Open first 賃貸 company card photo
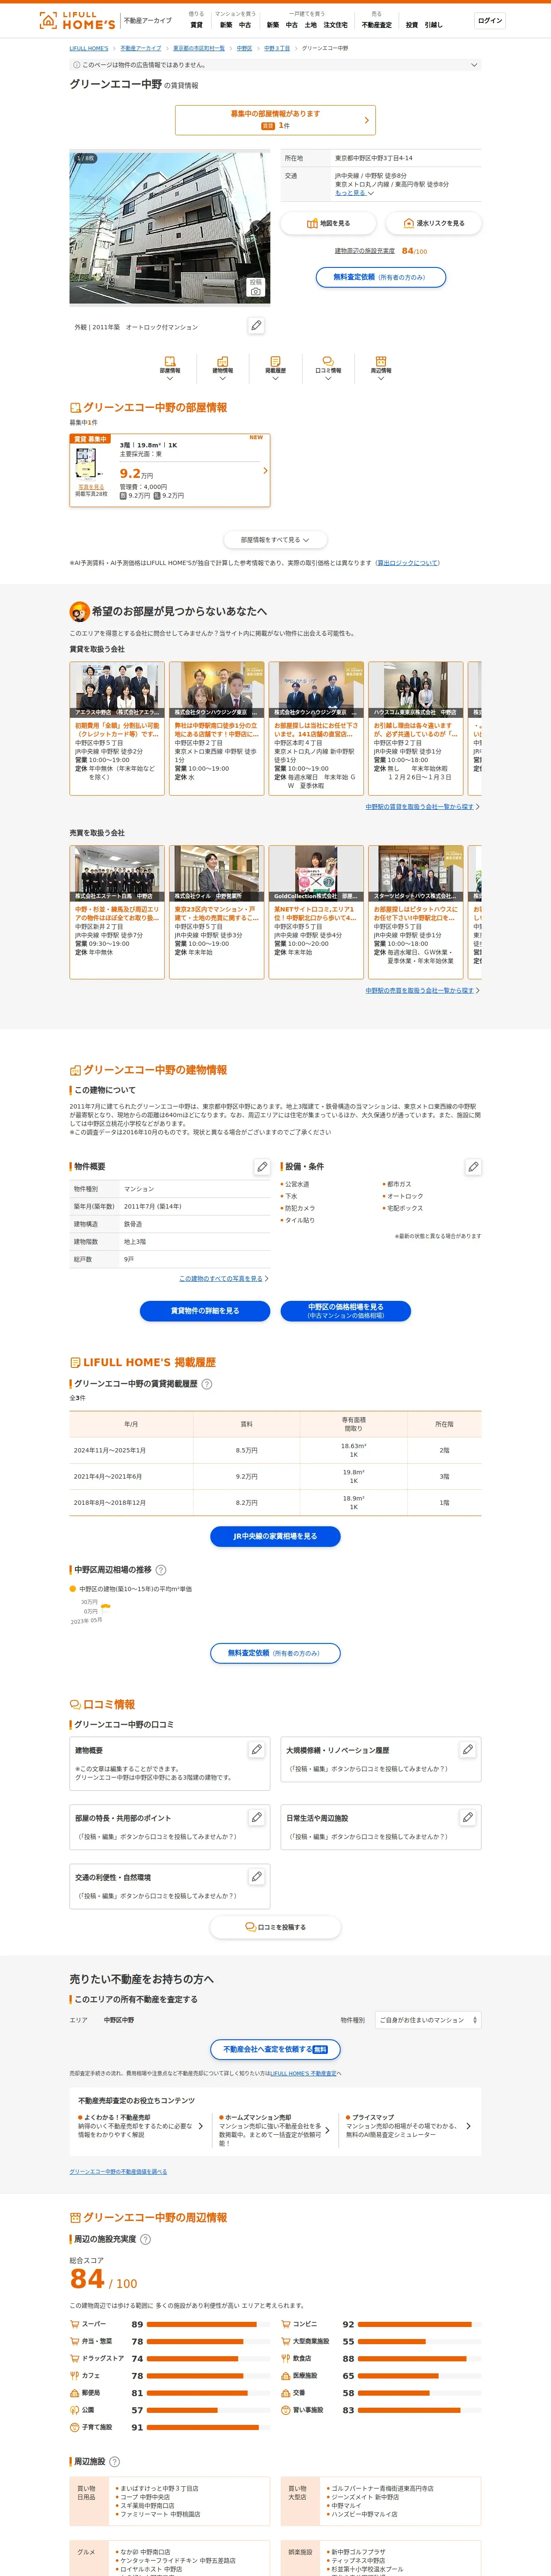The image size is (551, 2576). (x=117, y=689)
